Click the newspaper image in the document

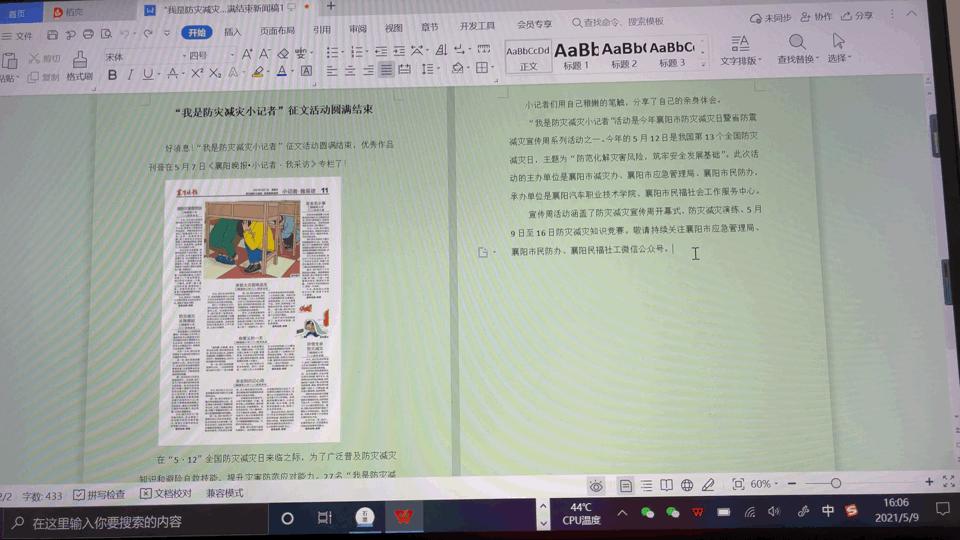249,311
